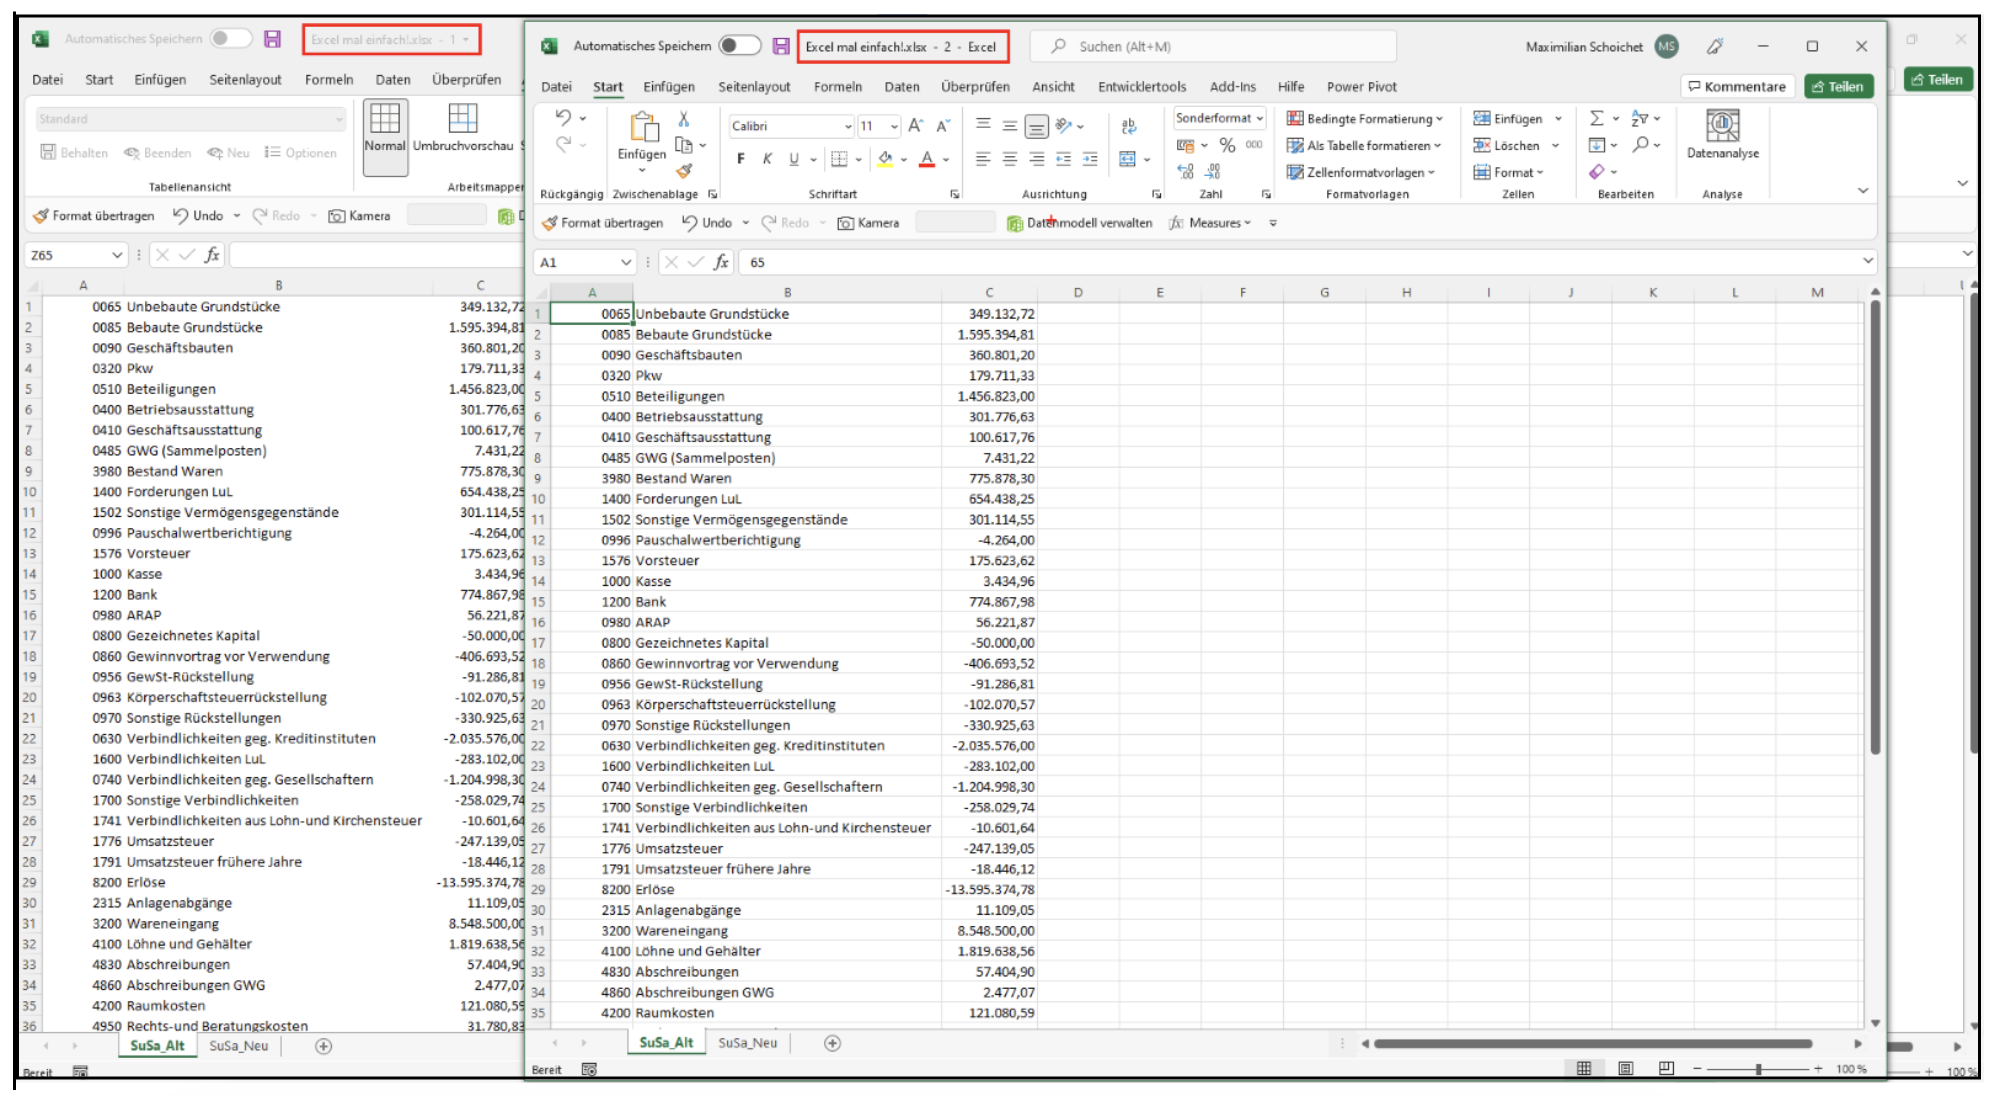
Task: Open the Entwicklertools ribbon tab
Action: 1142,87
